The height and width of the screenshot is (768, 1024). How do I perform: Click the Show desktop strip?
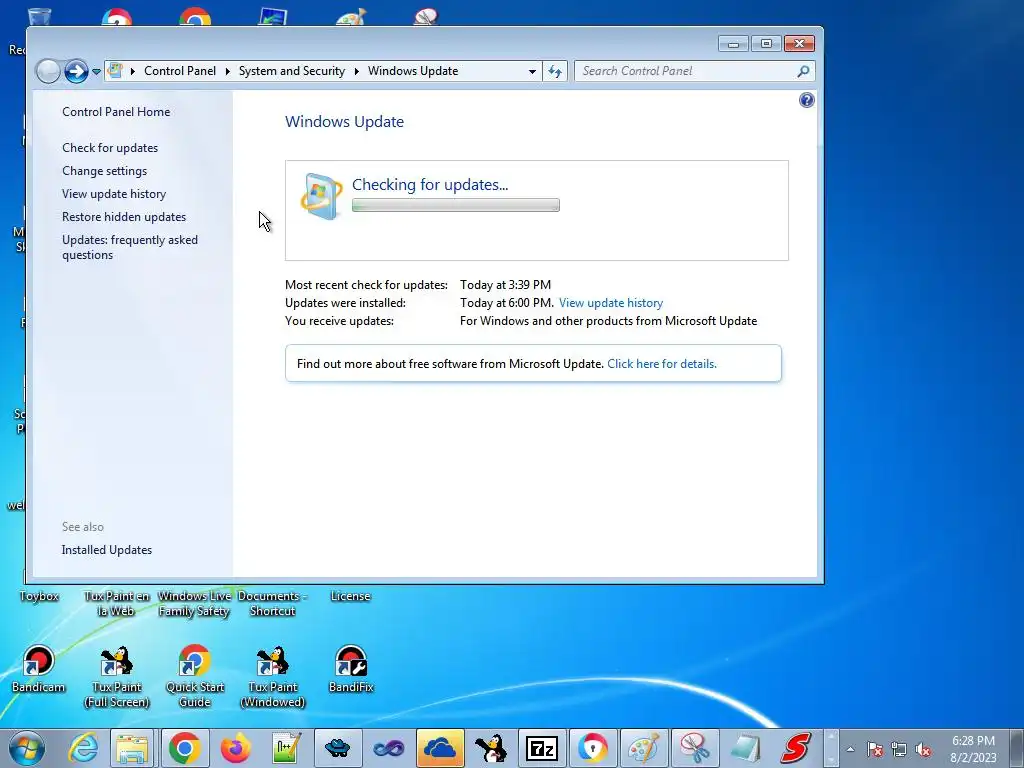pyautogui.click(x=1016, y=748)
